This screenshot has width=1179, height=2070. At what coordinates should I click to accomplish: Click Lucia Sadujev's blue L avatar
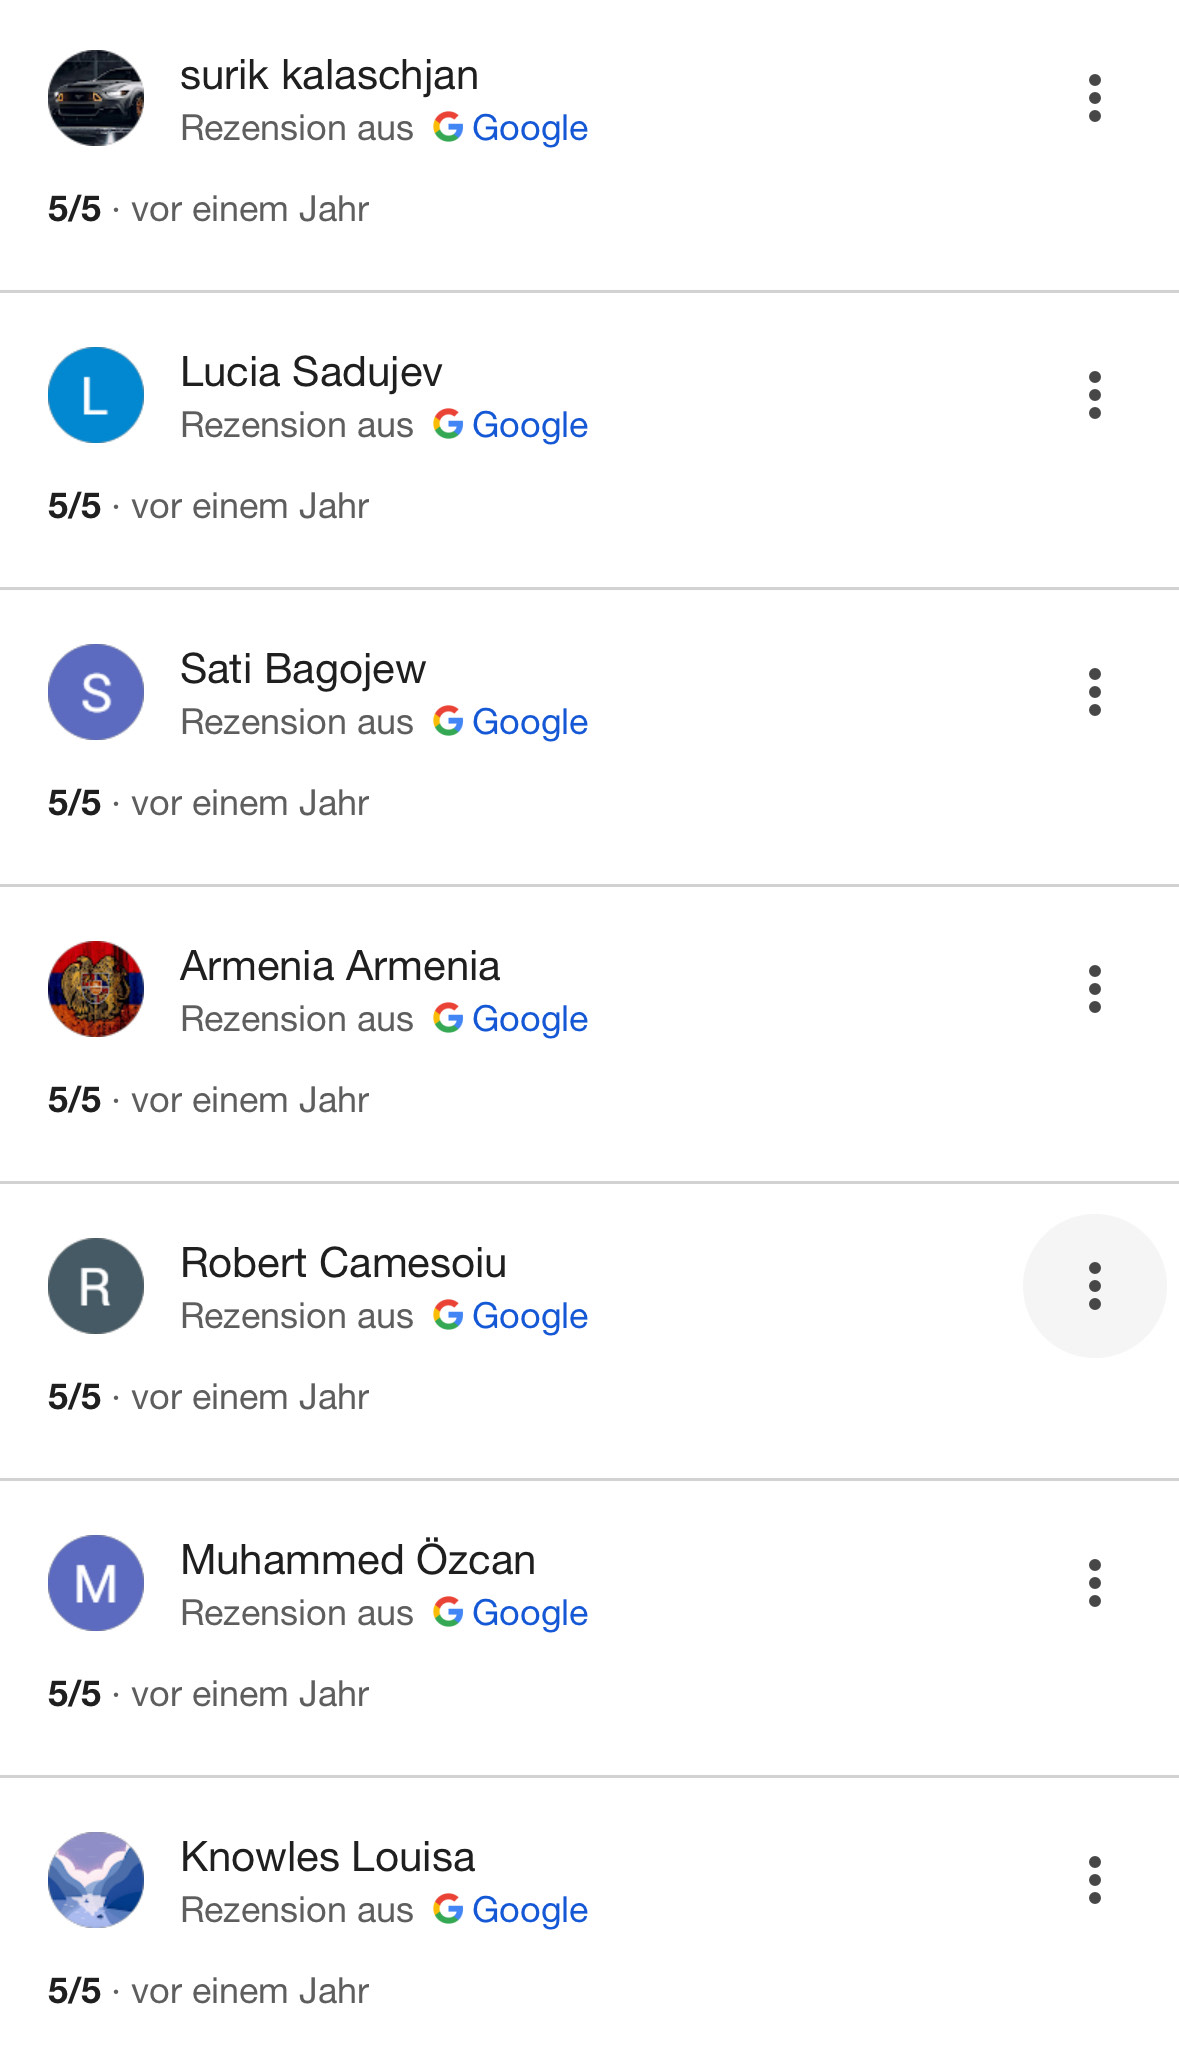coord(96,395)
